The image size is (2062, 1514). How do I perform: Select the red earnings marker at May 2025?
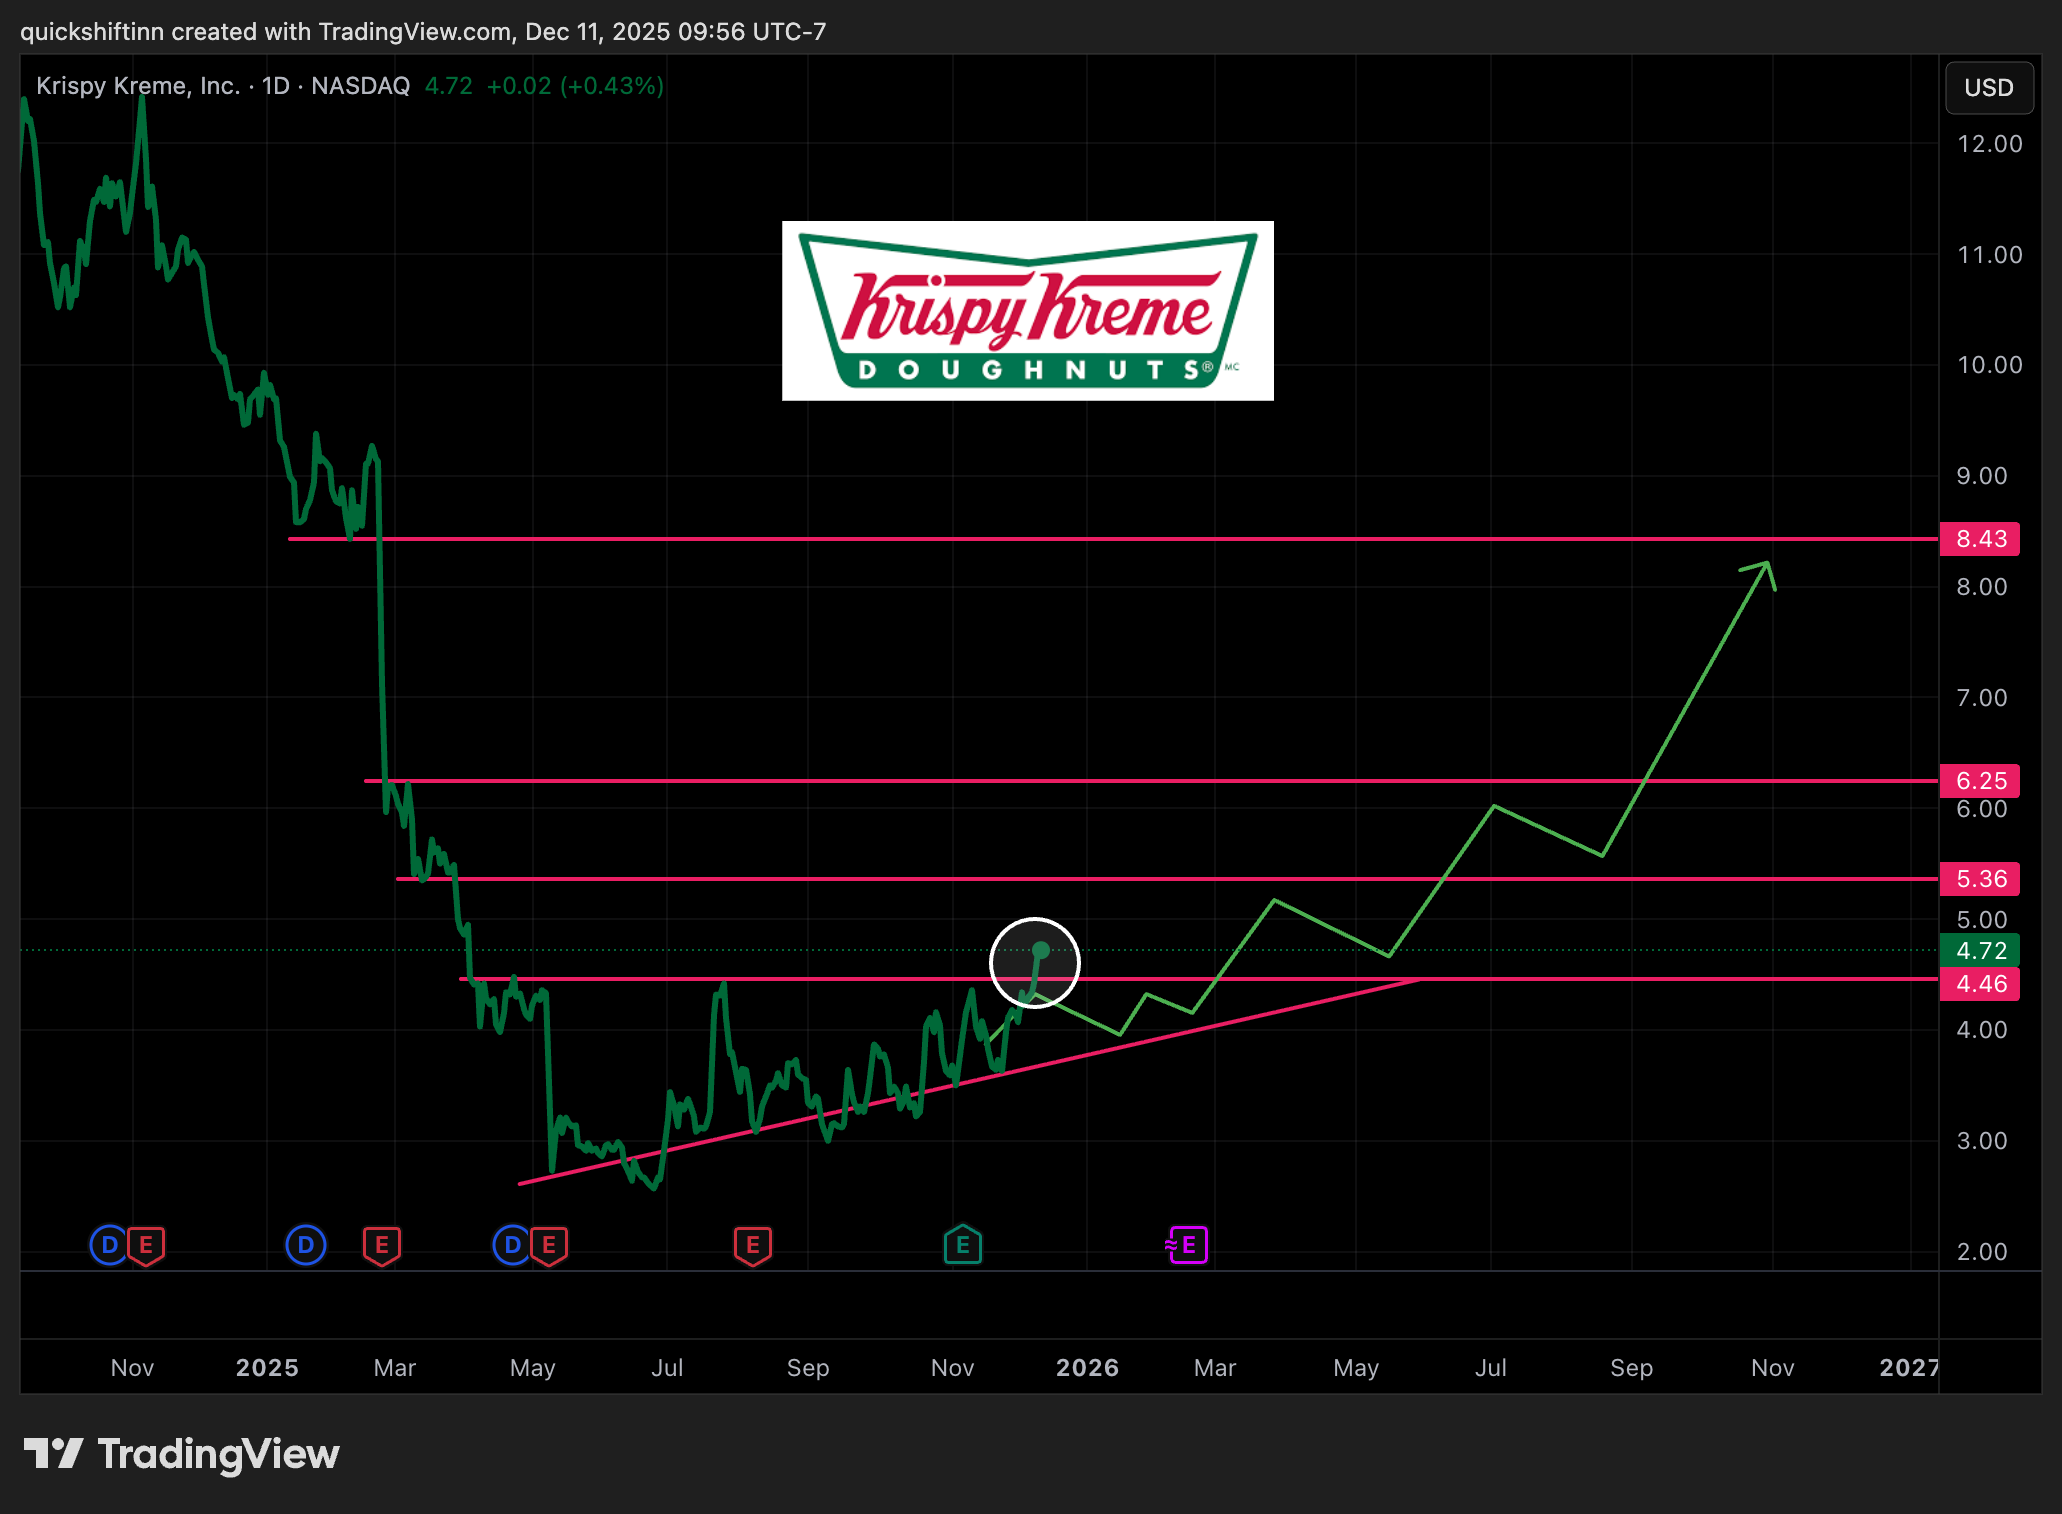point(549,1246)
